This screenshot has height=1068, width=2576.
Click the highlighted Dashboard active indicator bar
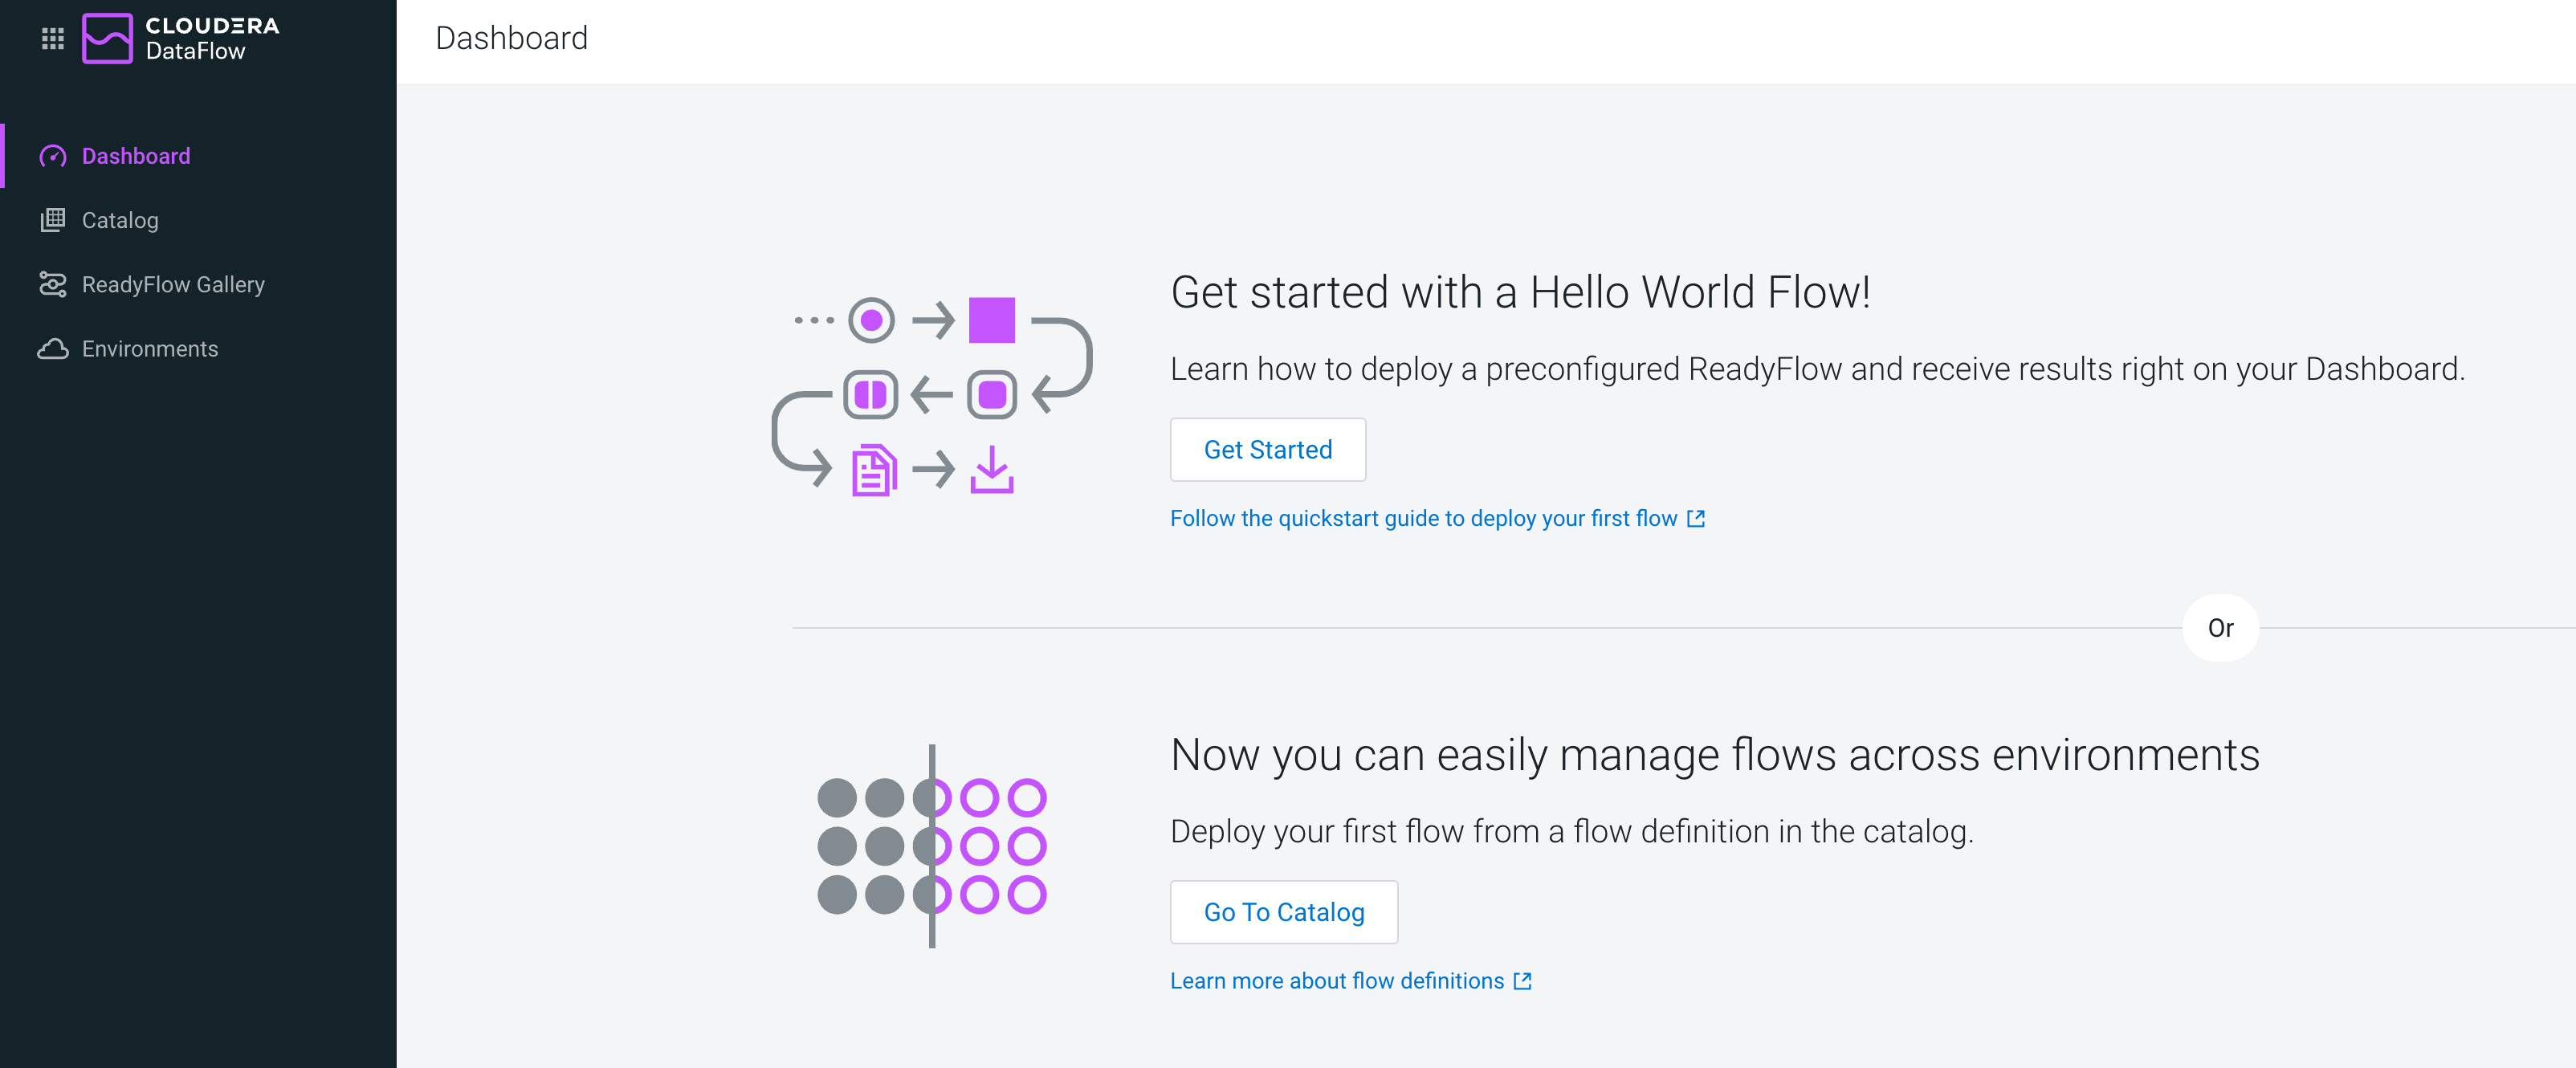point(2,156)
